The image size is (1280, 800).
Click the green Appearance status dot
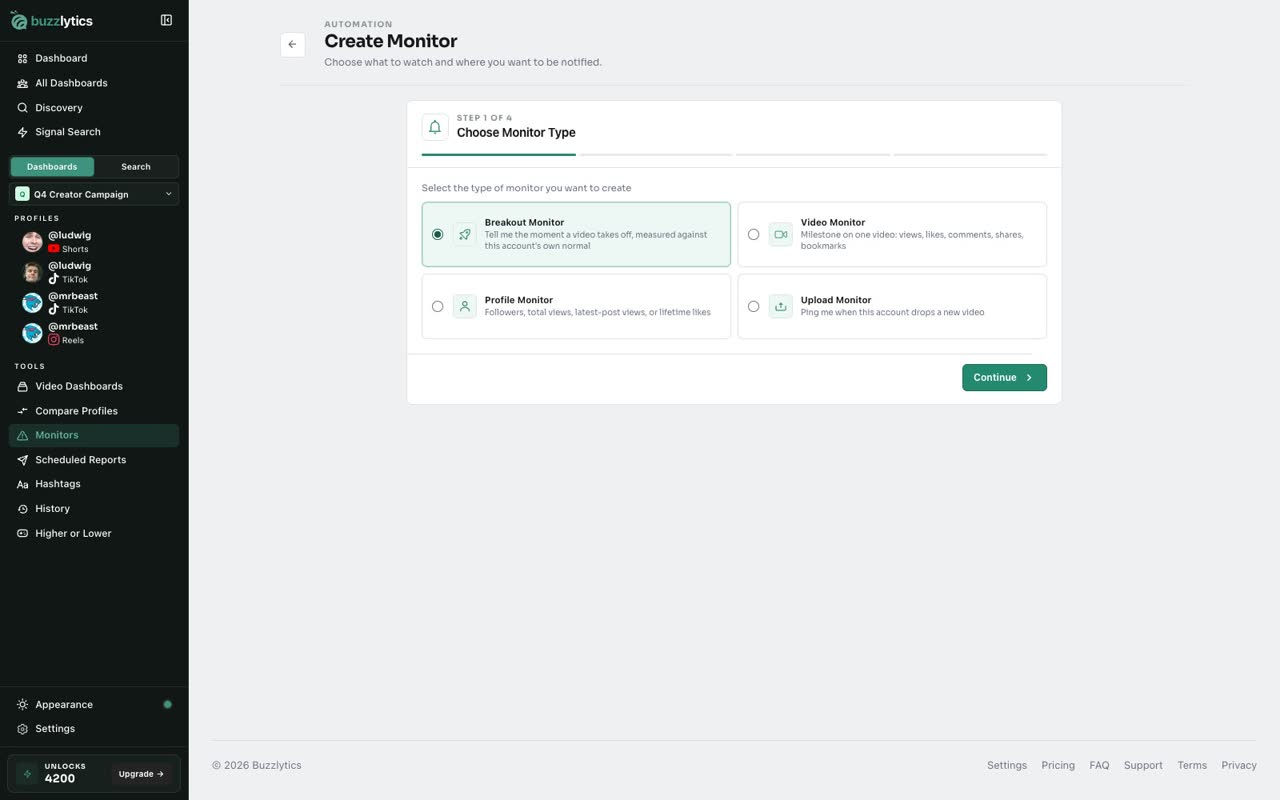(167, 705)
